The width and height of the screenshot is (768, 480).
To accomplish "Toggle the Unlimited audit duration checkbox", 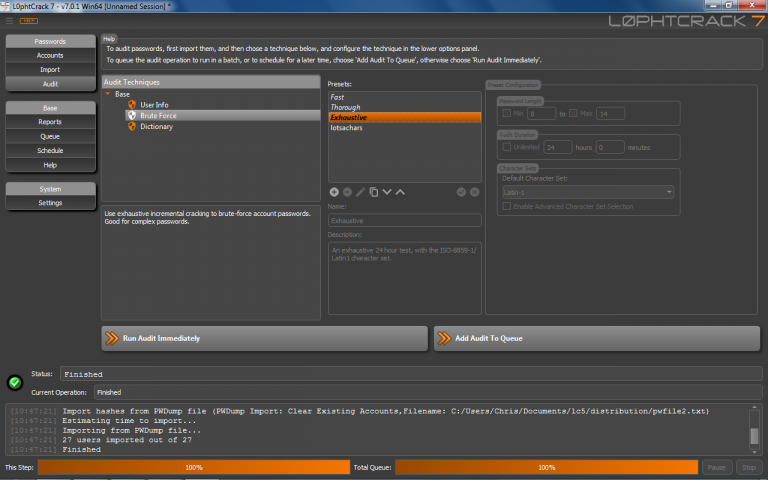I will (x=505, y=147).
